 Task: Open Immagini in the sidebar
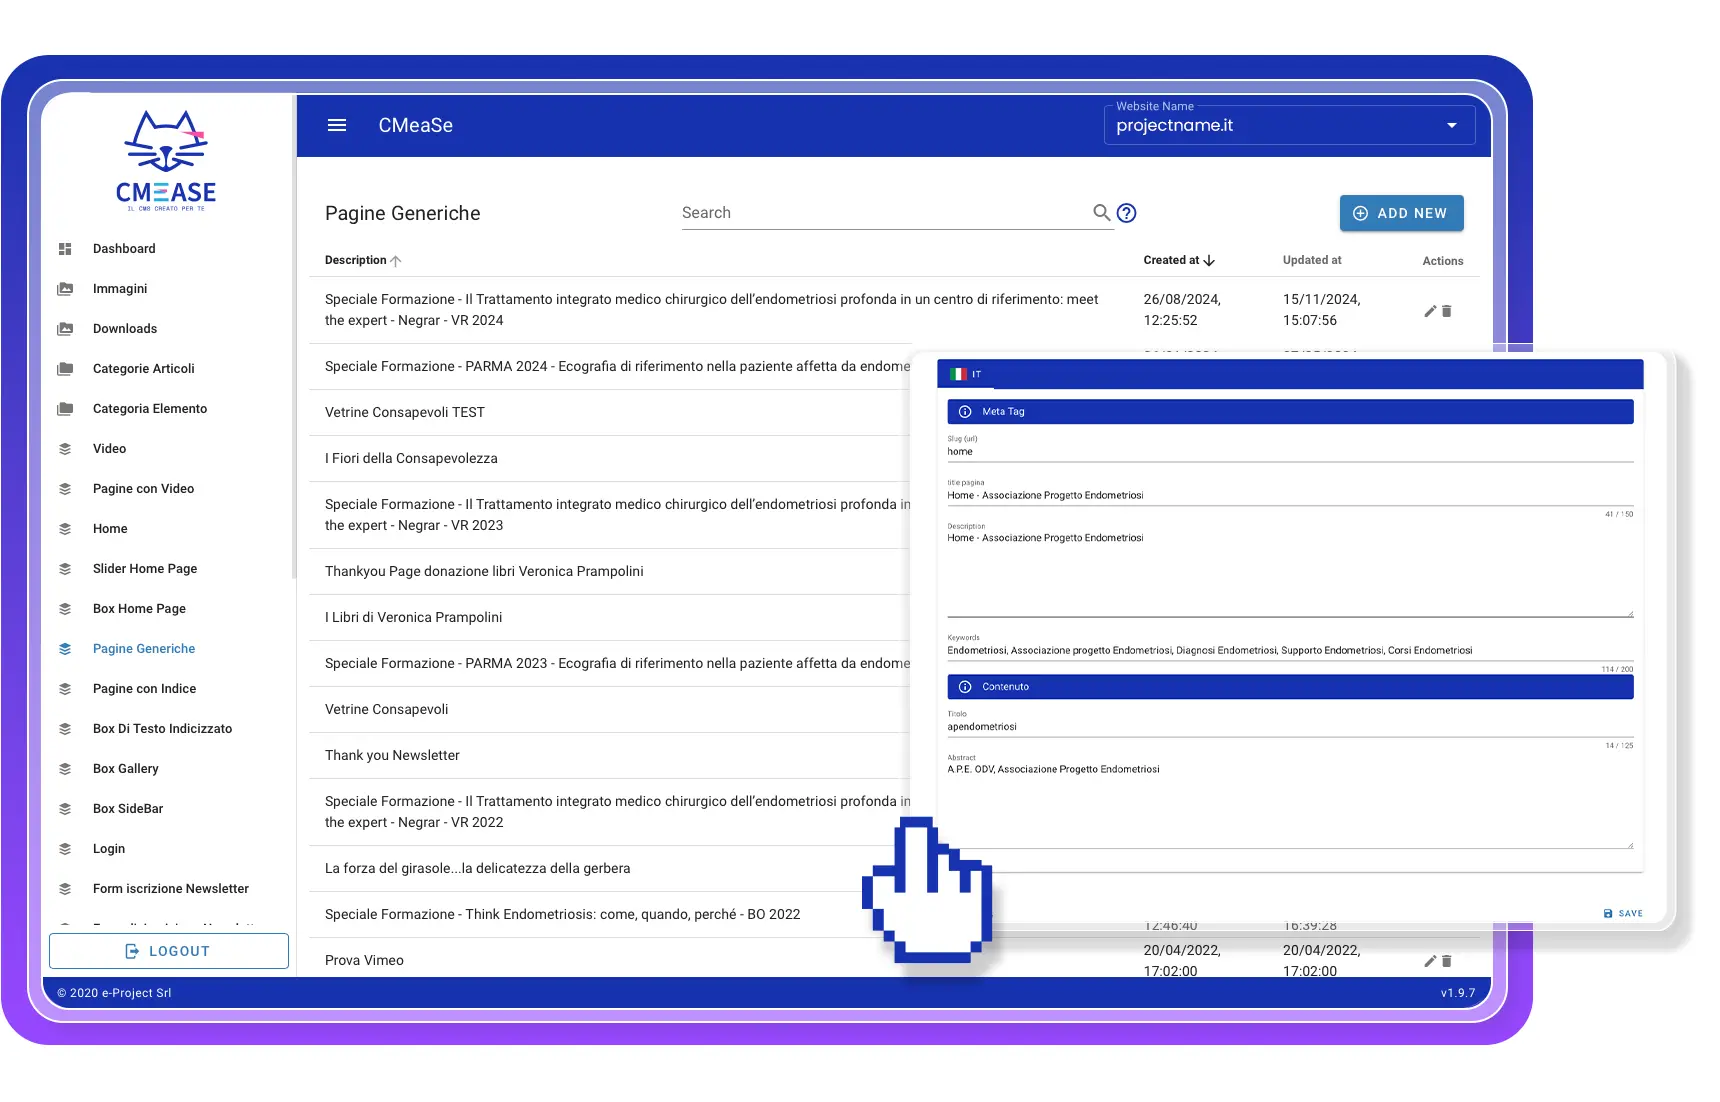(120, 289)
